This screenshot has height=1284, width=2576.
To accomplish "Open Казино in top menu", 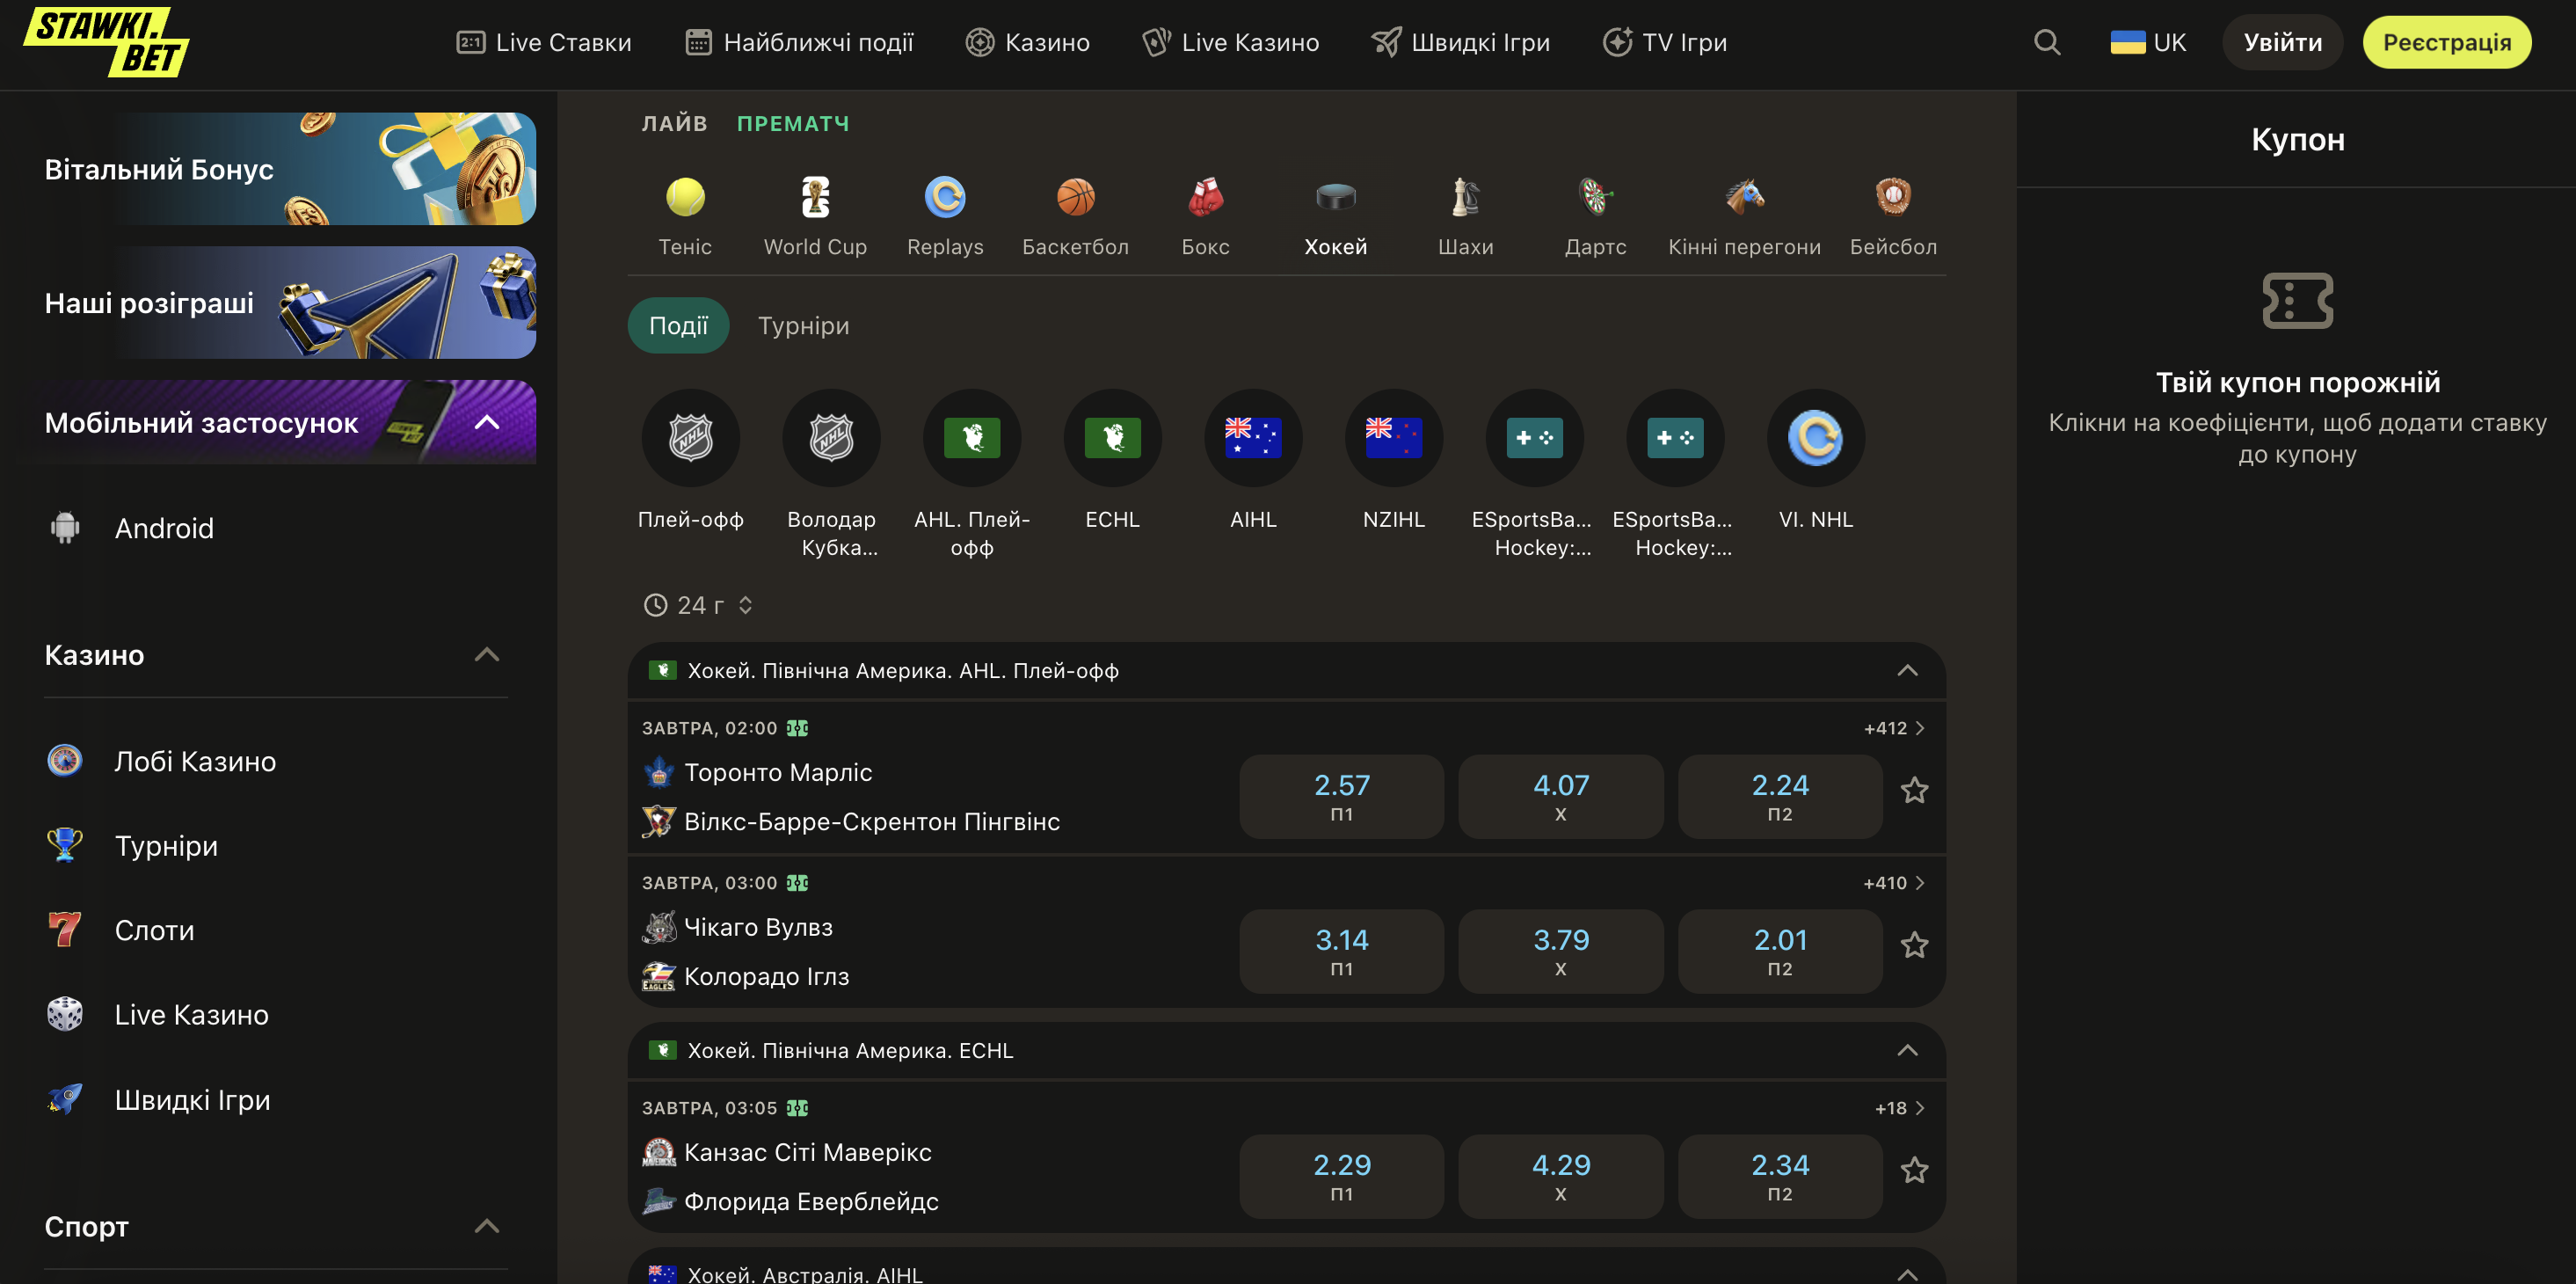I will (x=1027, y=42).
